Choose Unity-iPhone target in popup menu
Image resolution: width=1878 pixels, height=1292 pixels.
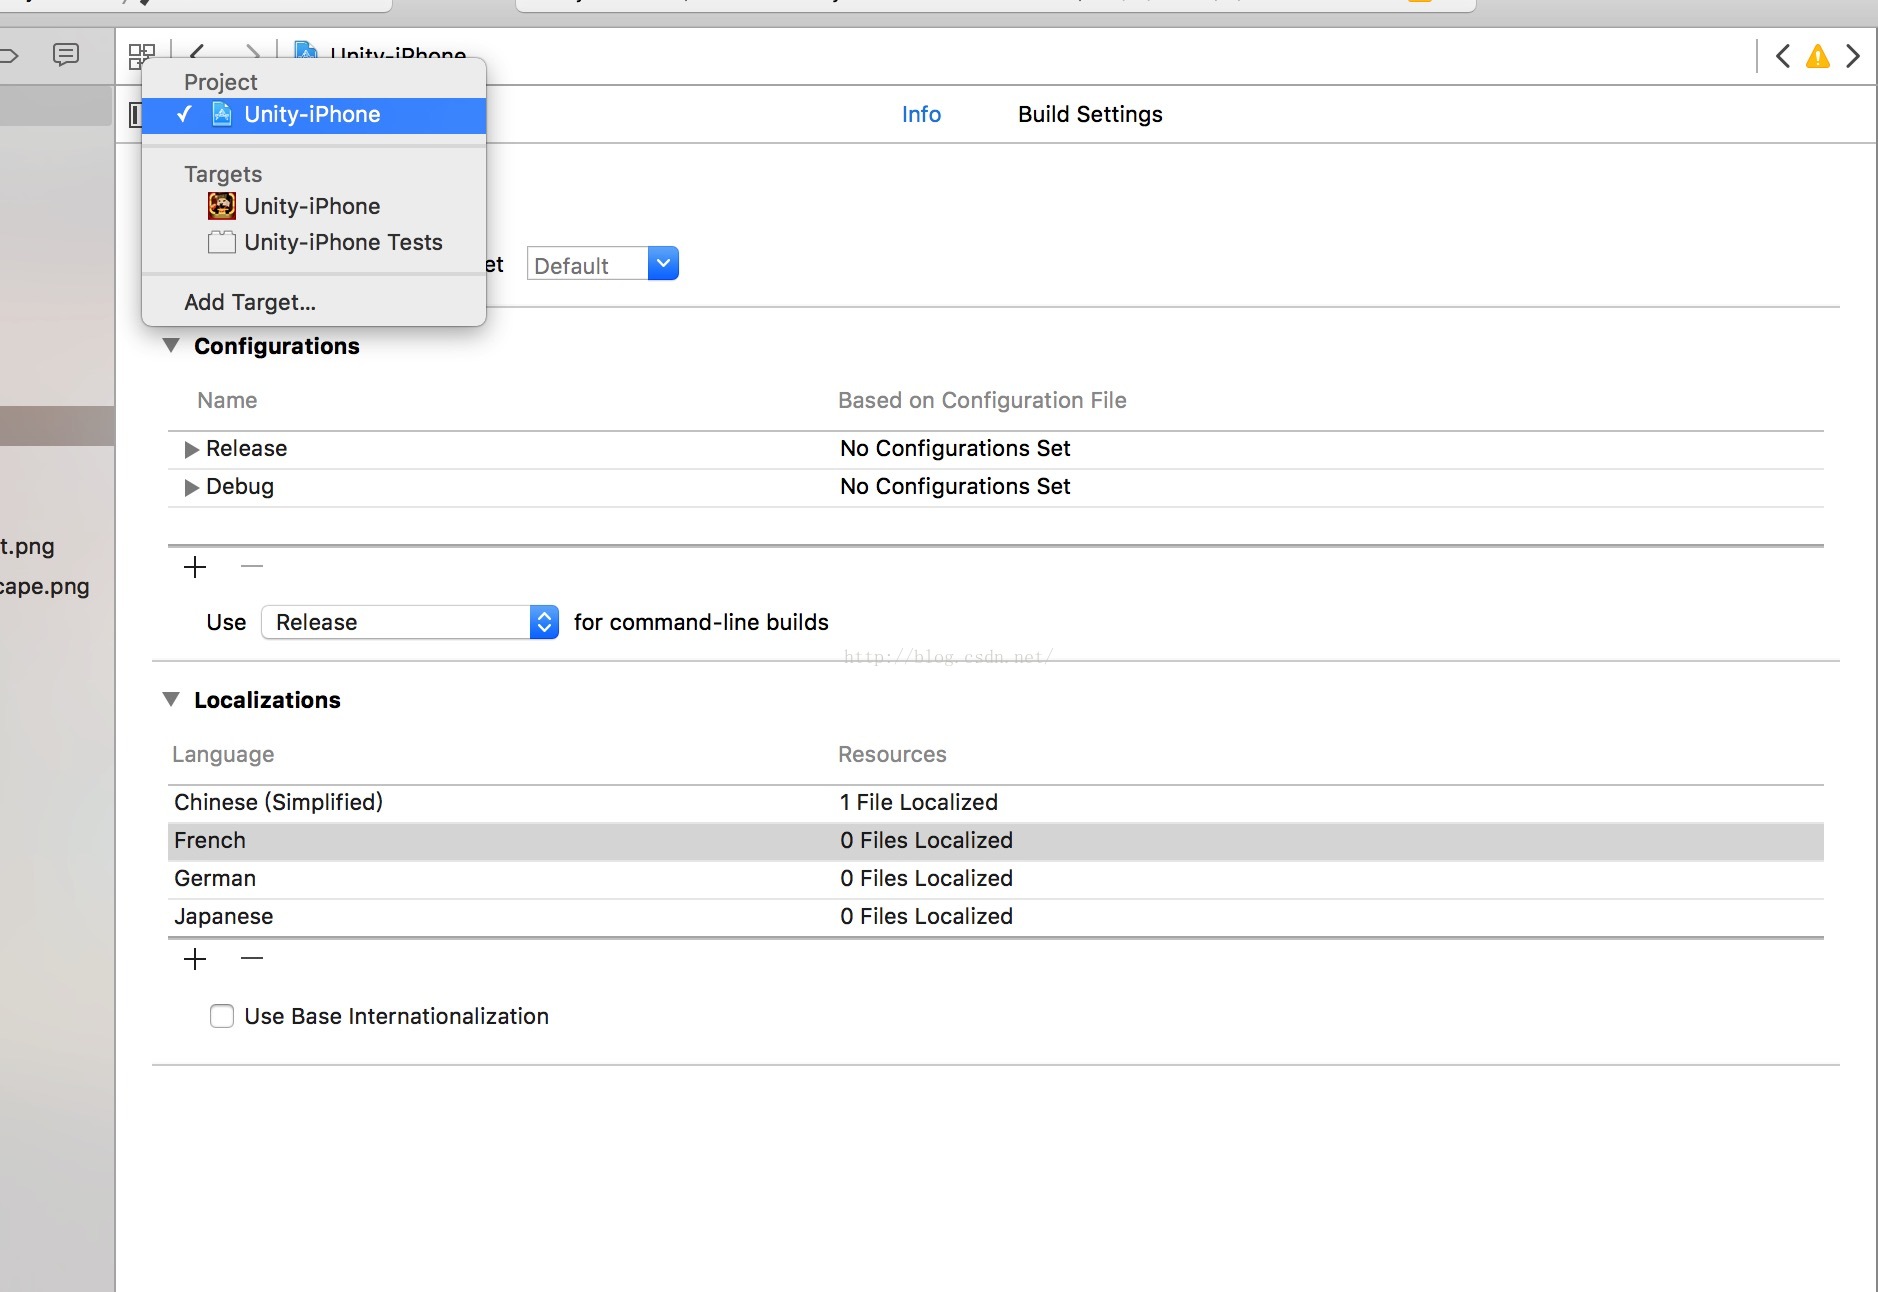pyautogui.click(x=314, y=206)
